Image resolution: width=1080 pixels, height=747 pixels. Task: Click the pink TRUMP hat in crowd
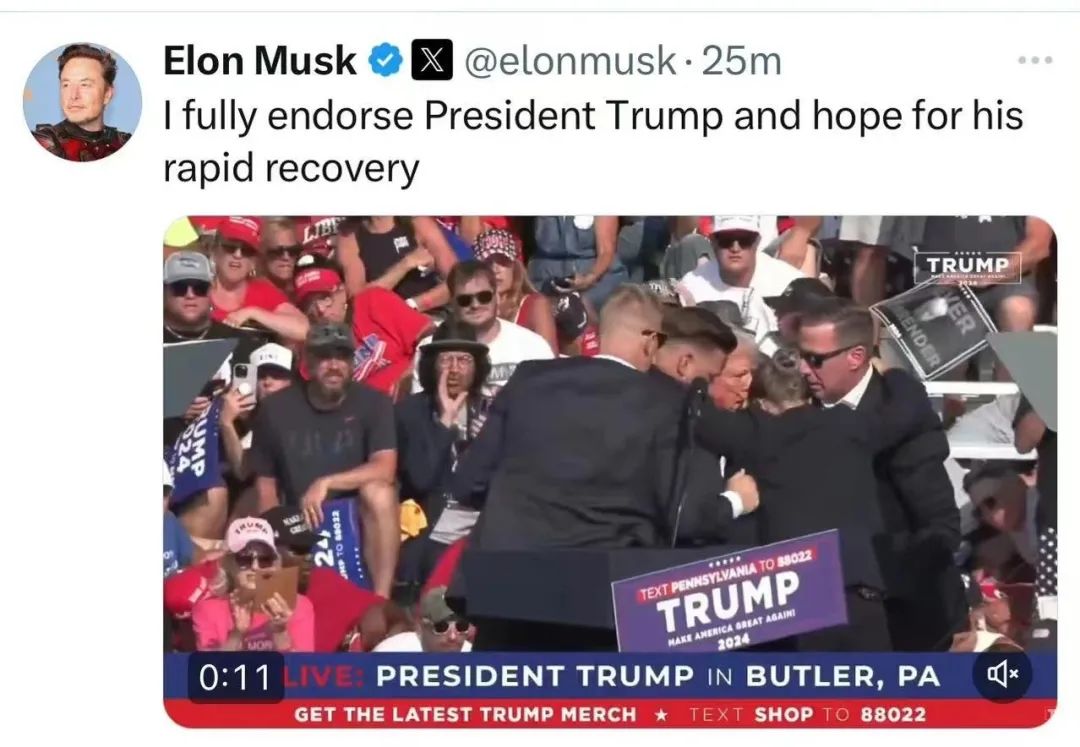(251, 534)
